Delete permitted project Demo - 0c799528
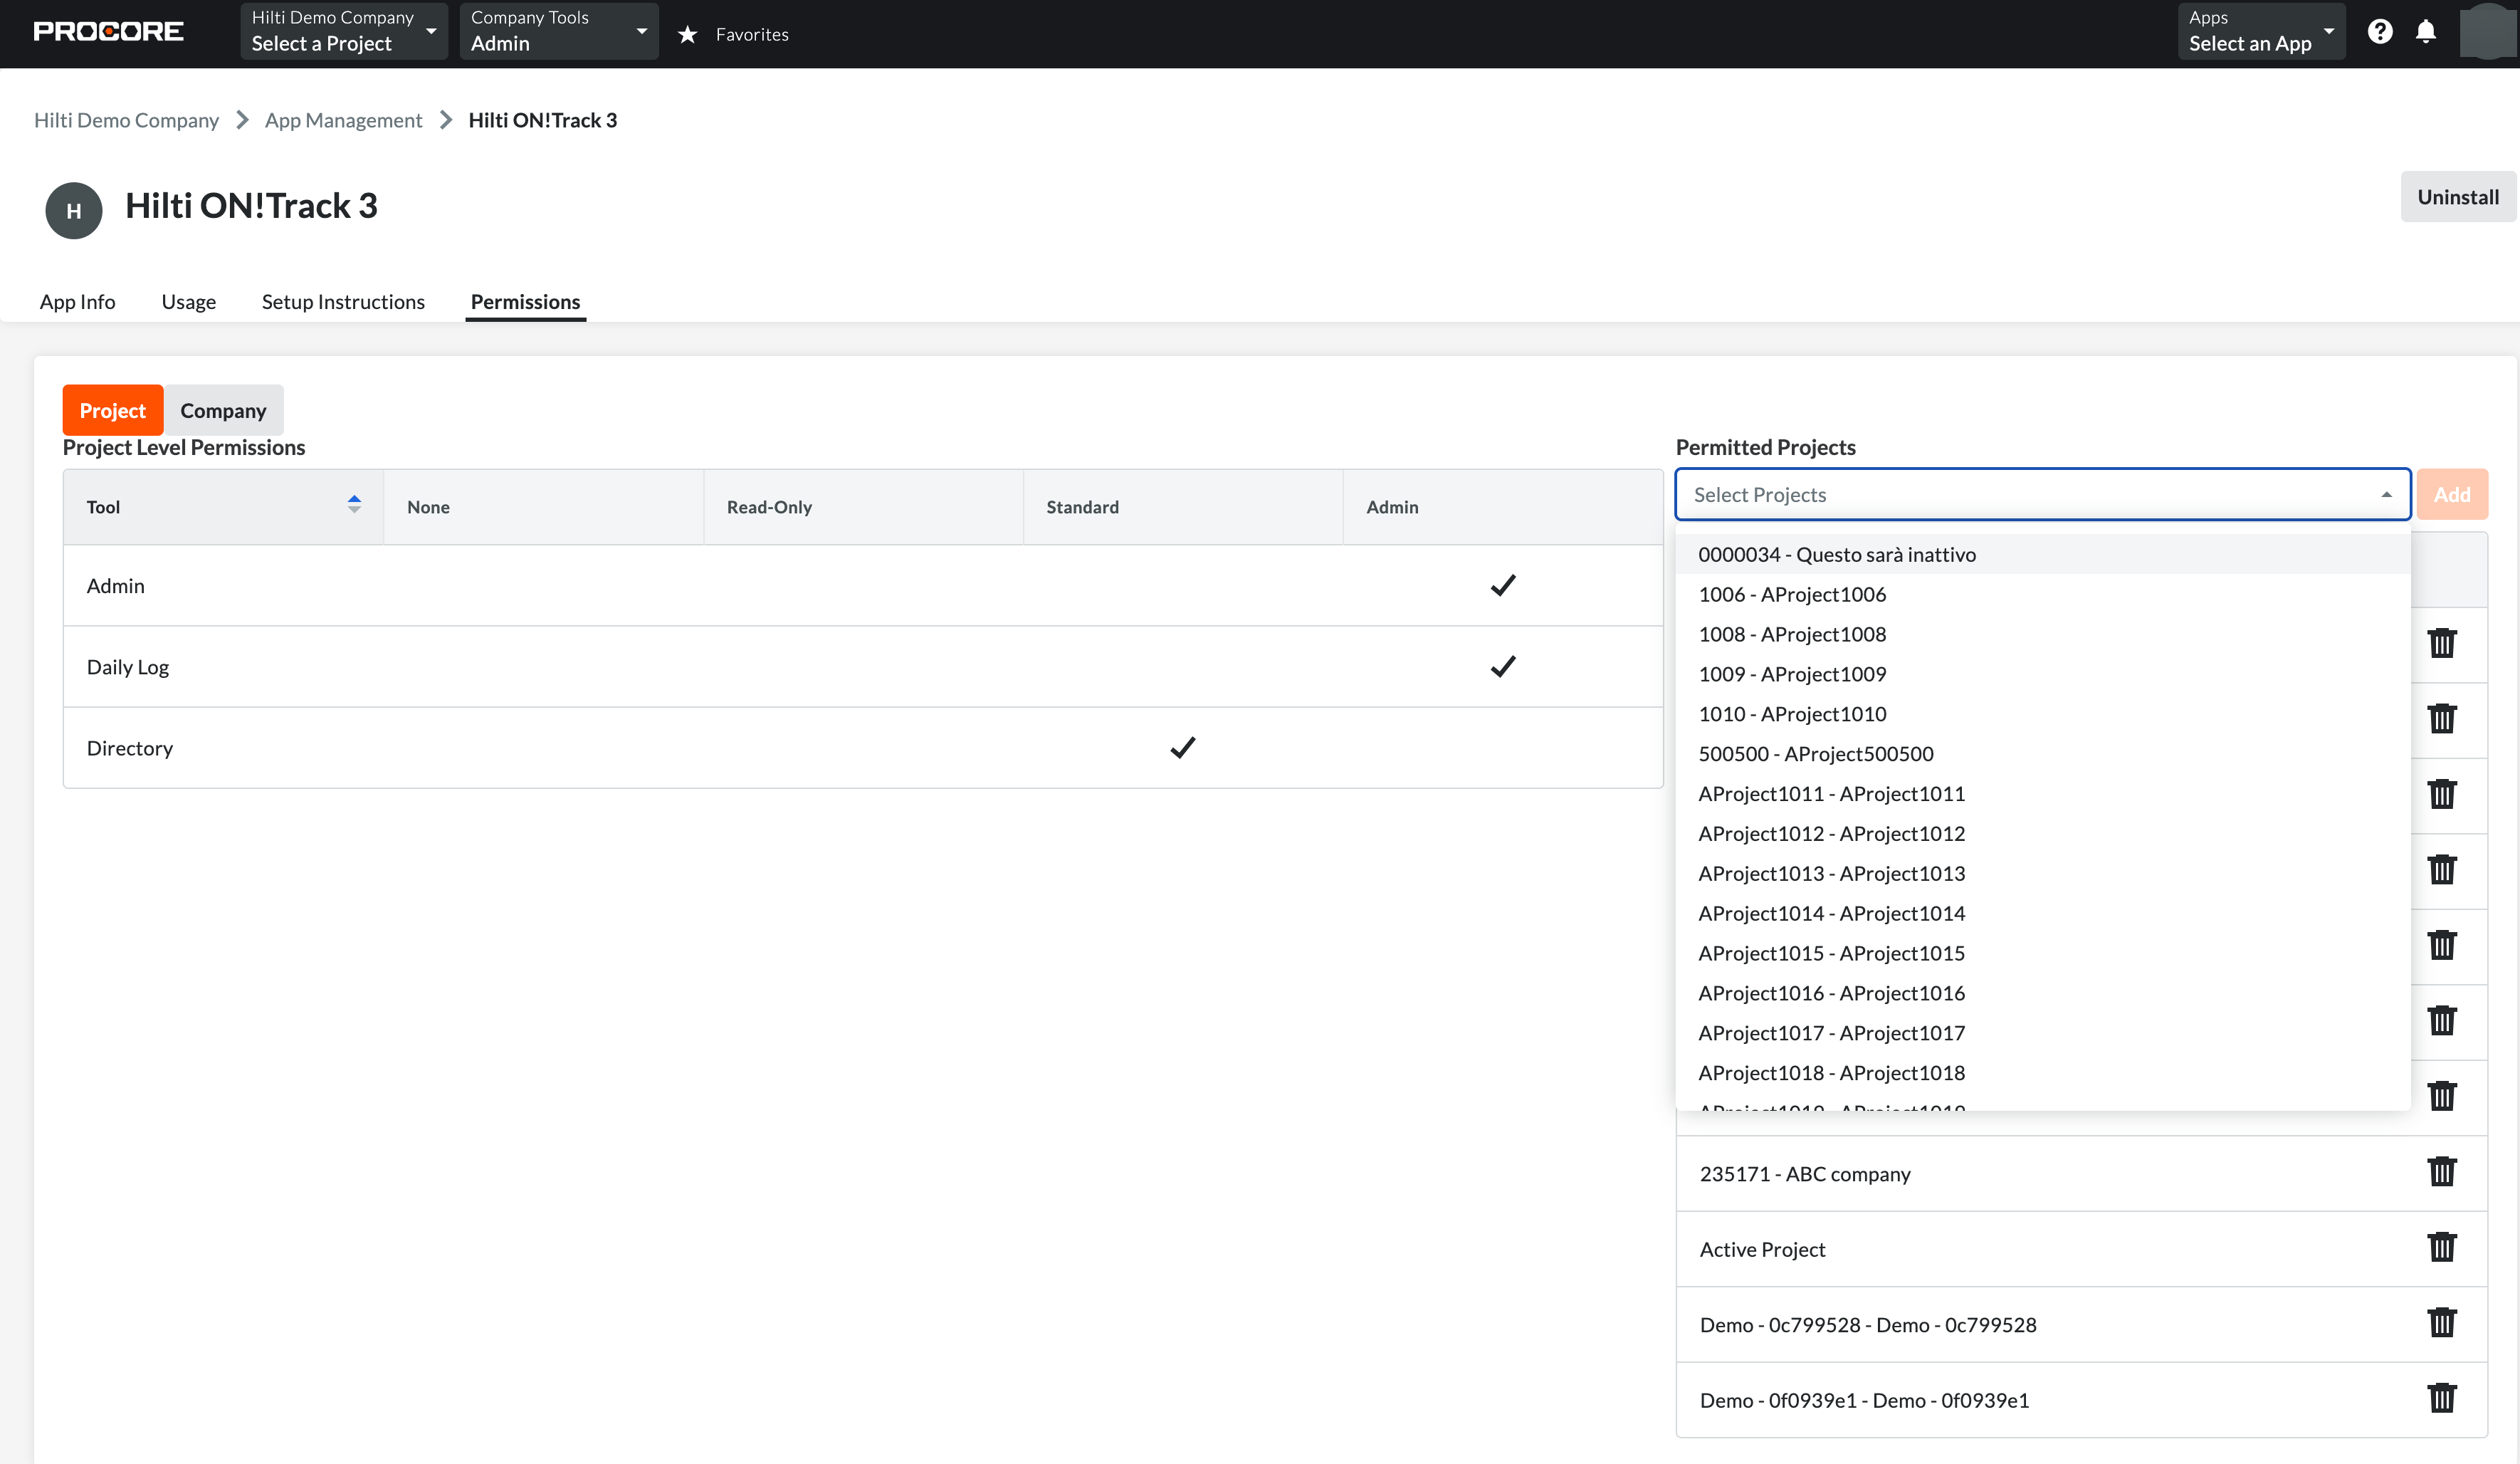 coord(2442,1322)
